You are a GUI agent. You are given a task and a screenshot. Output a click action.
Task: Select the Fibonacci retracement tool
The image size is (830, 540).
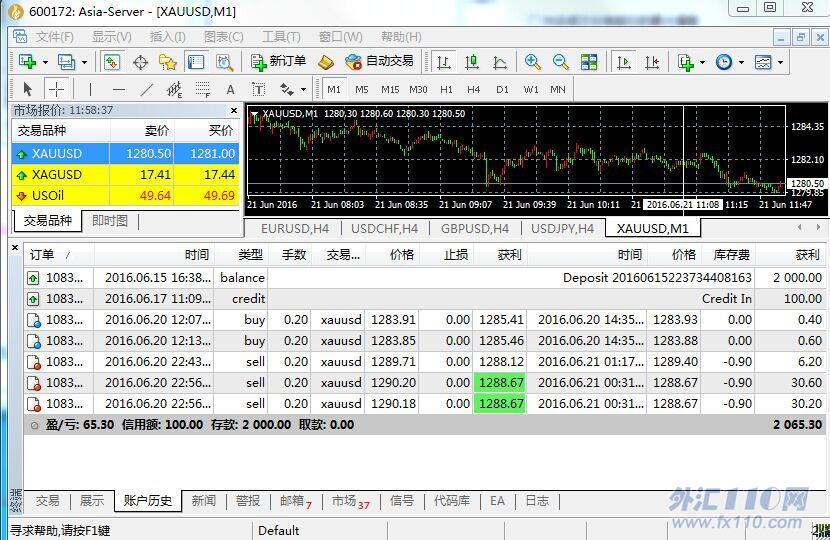tap(202, 89)
